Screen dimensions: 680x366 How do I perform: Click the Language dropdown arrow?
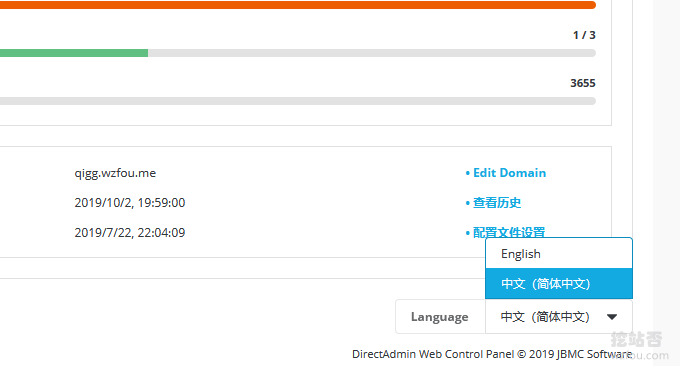[612, 317]
